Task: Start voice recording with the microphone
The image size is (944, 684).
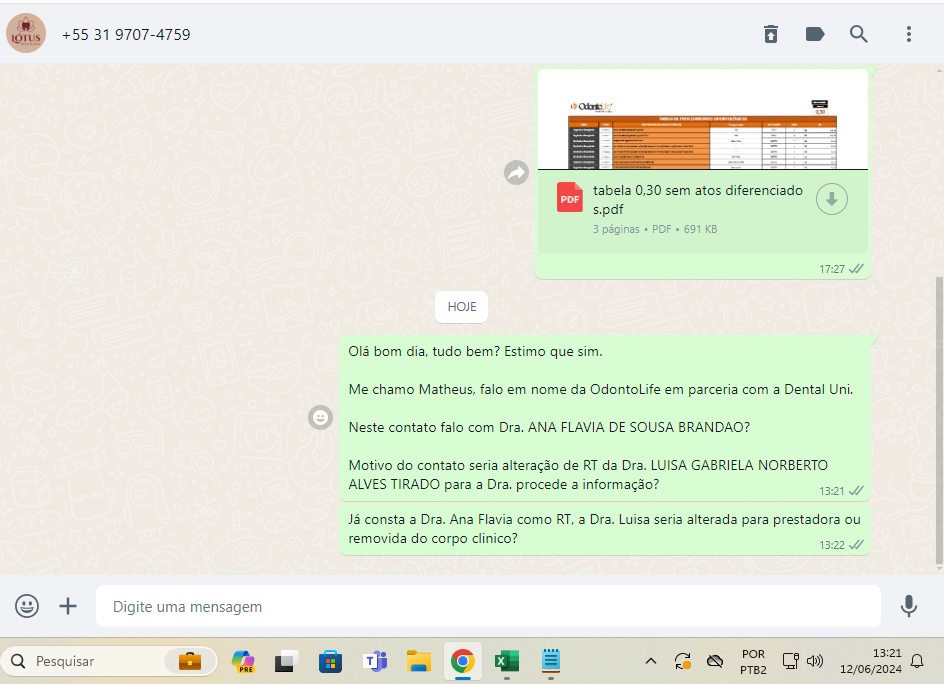Action: (908, 606)
